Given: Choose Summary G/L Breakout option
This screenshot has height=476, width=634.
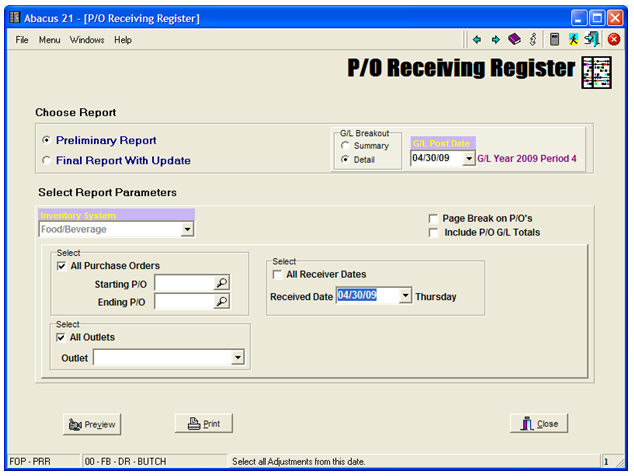Looking at the screenshot, I should click(345, 146).
